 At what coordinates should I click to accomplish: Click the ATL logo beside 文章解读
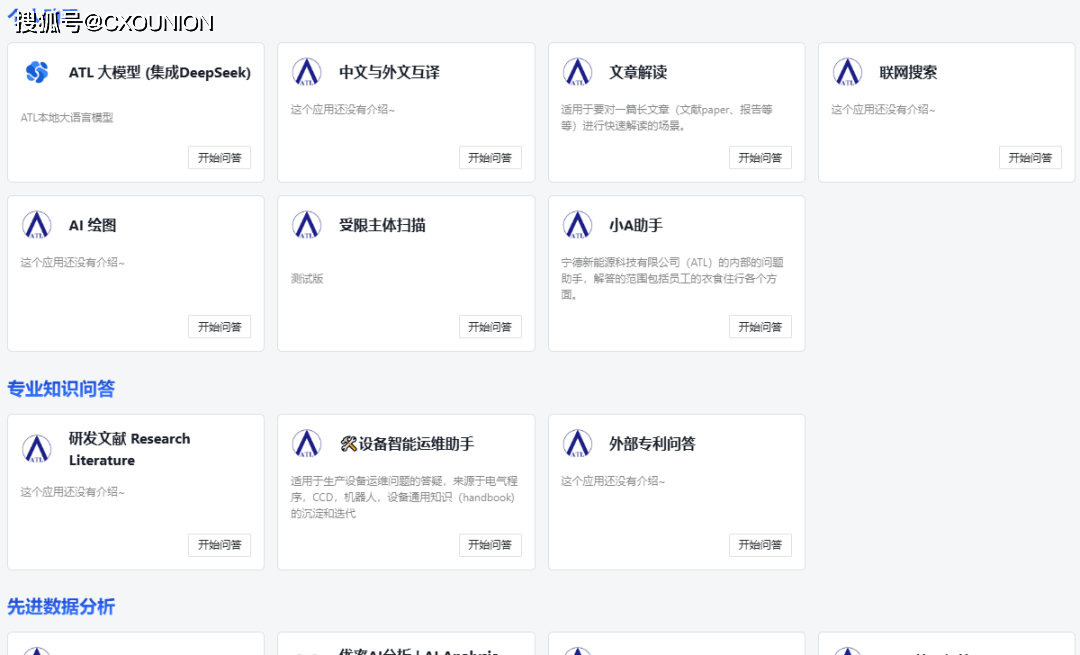pyautogui.click(x=577, y=72)
